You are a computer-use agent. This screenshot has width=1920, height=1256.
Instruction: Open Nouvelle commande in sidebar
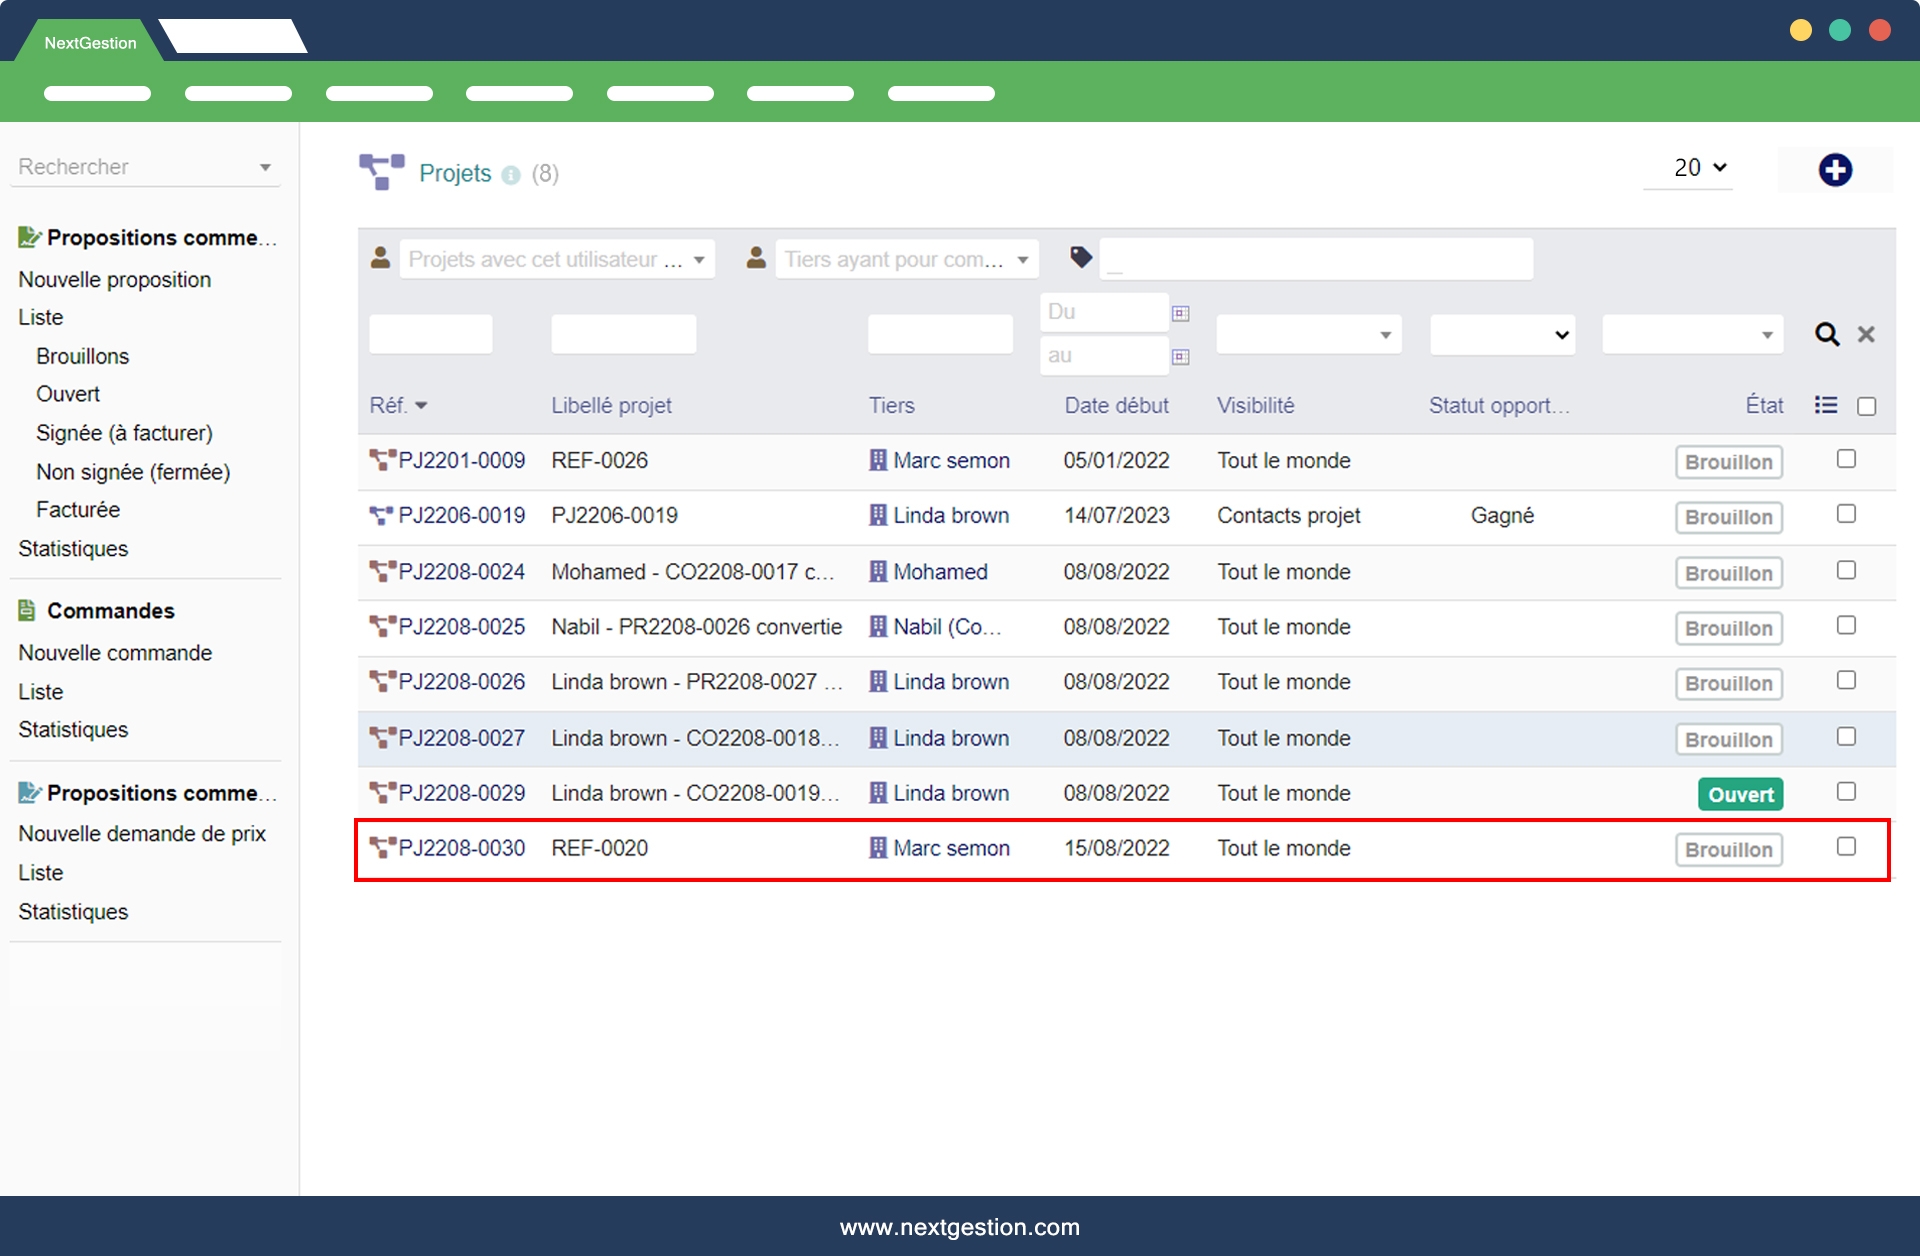(x=115, y=653)
